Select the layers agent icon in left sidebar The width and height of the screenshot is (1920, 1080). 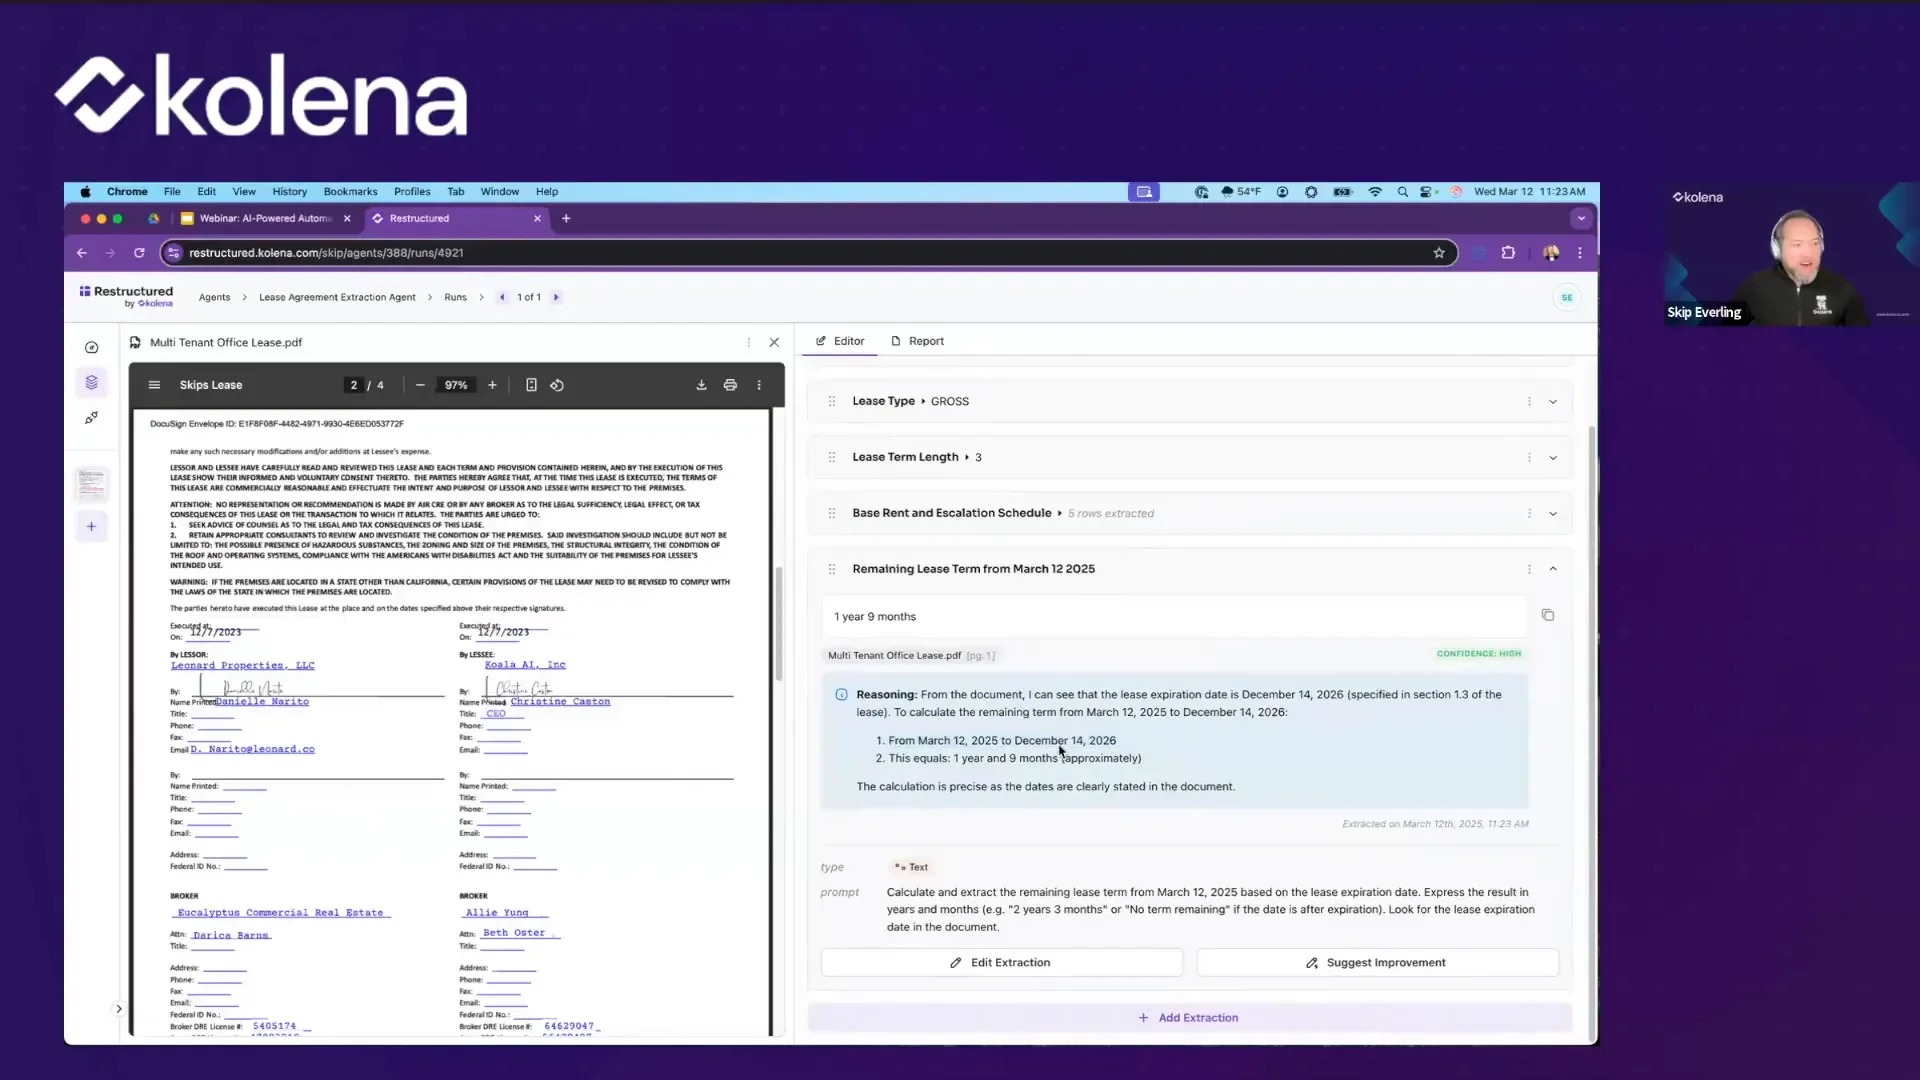pyautogui.click(x=91, y=382)
